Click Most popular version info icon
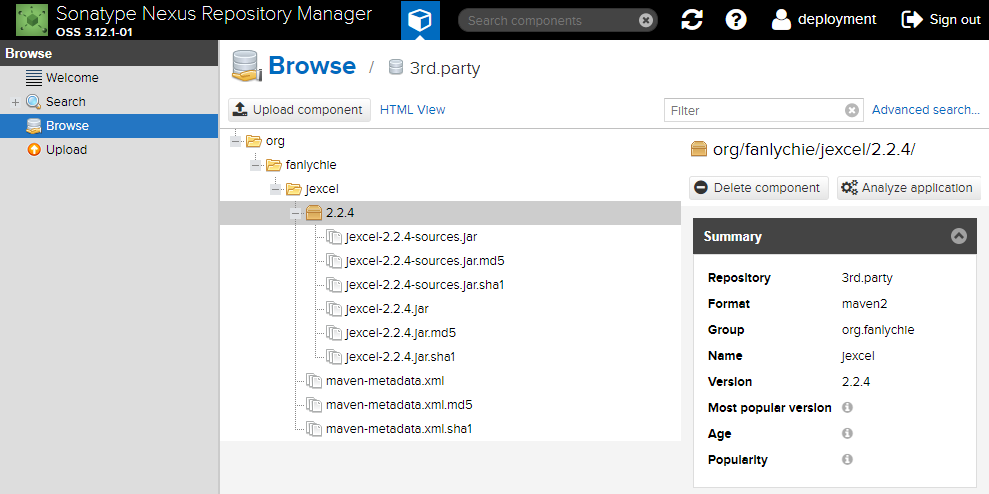The width and height of the screenshot is (989, 494). (x=848, y=408)
